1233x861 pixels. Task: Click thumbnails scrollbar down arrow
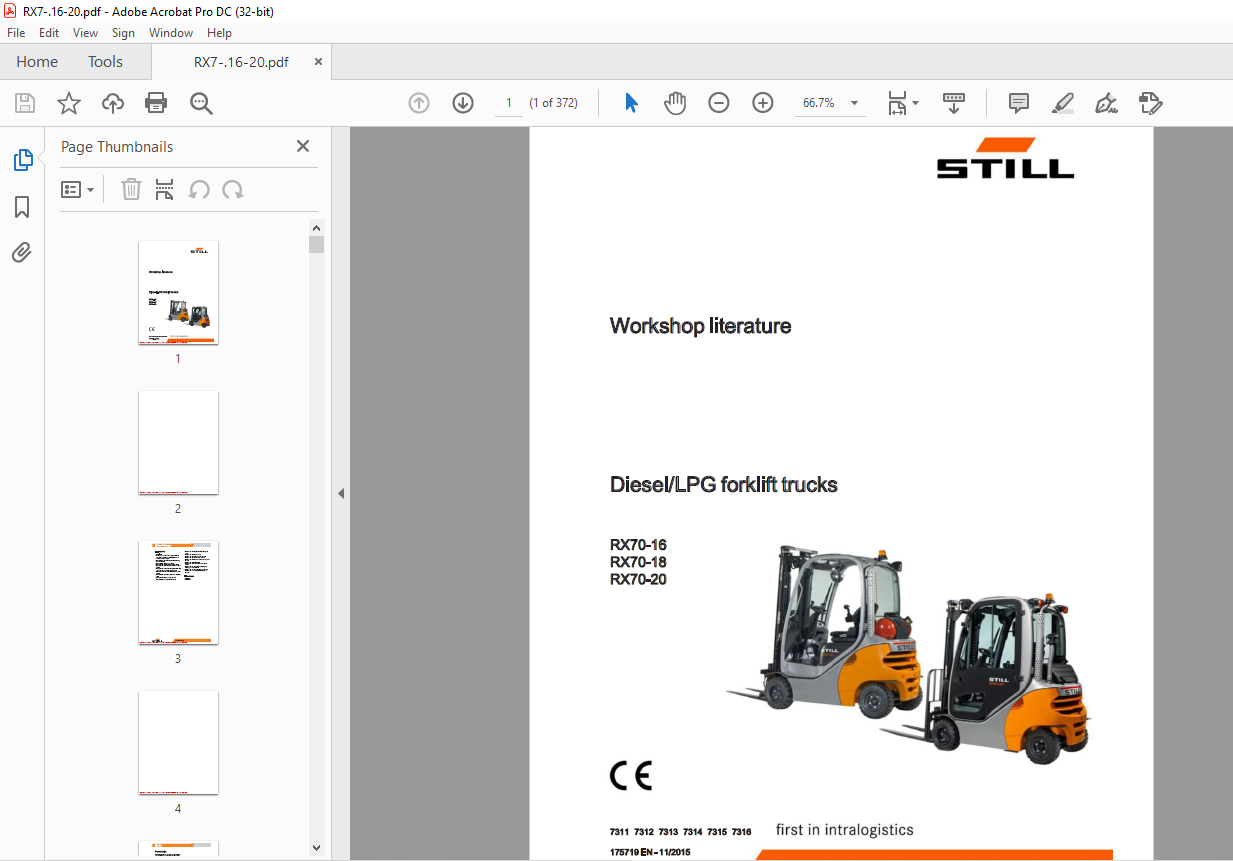(x=316, y=848)
